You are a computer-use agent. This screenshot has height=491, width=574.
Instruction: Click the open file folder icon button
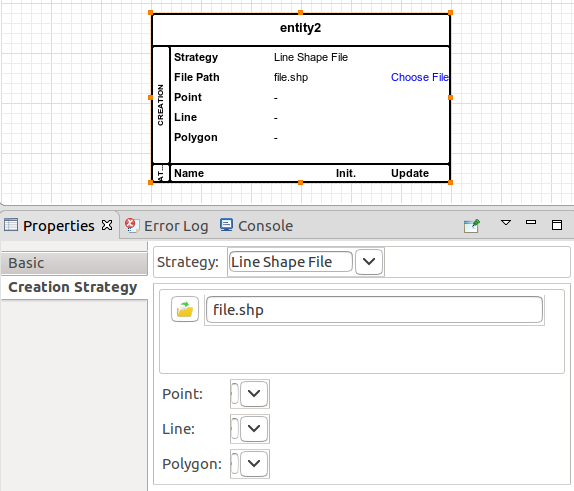[x=185, y=309]
